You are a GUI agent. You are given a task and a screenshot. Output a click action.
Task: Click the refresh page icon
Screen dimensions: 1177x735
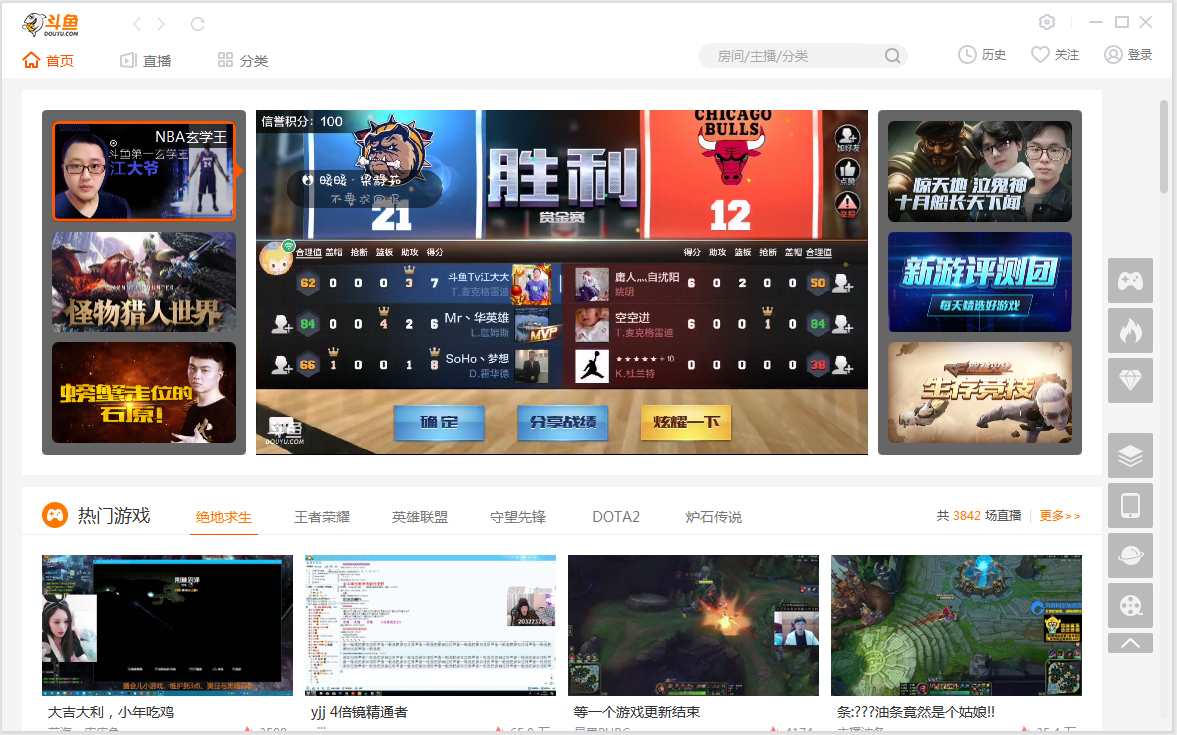coord(197,24)
